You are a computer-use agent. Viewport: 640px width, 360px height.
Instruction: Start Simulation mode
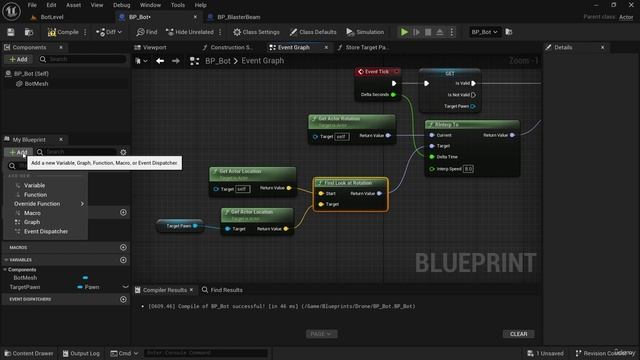click(365, 32)
